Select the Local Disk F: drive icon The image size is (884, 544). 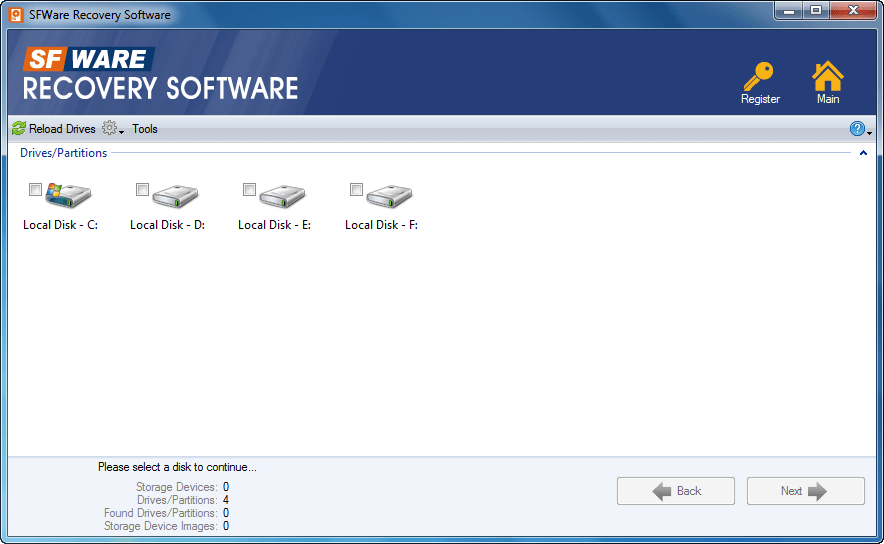tap(389, 196)
